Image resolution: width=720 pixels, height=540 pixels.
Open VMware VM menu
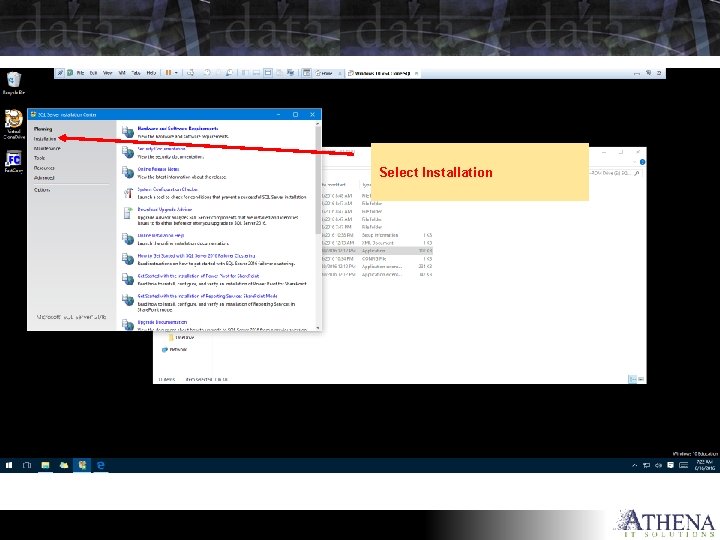tap(122, 73)
